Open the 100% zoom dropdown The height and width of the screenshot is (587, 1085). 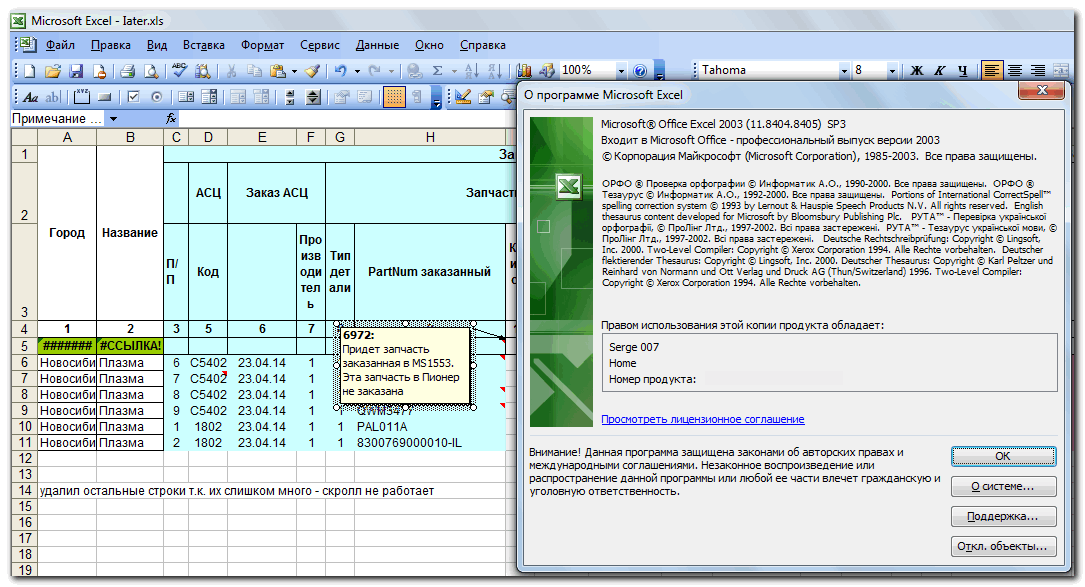(621, 71)
